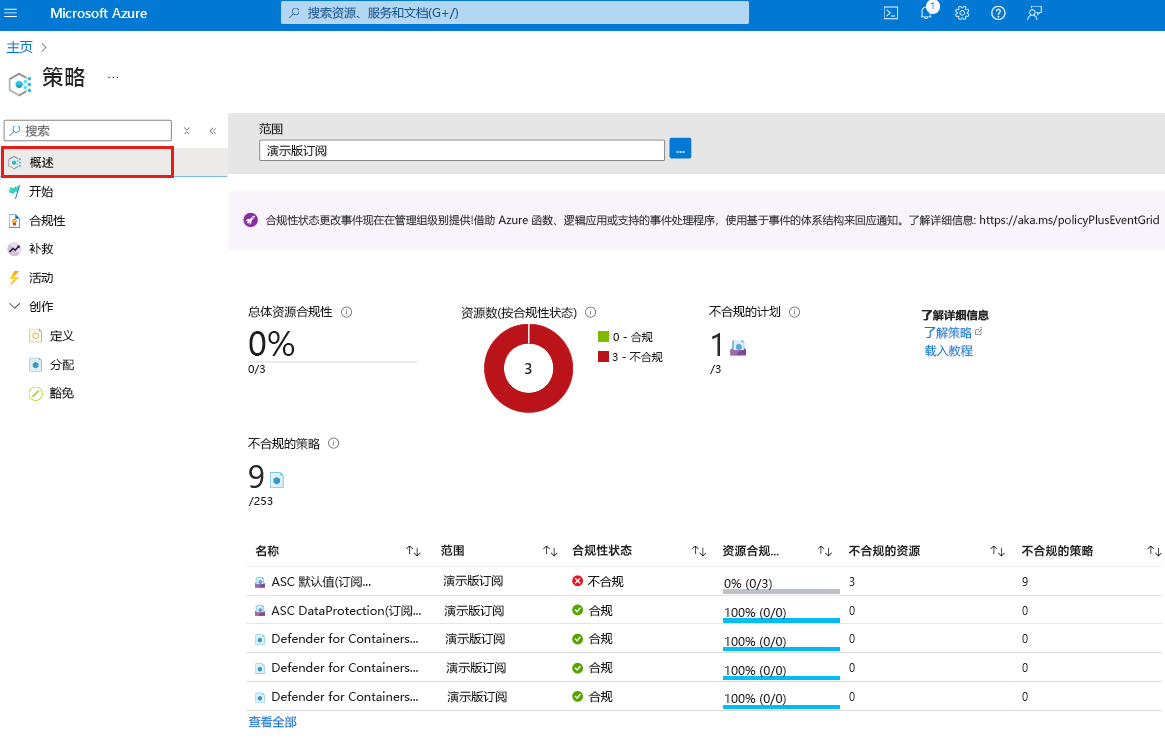Click the info icon next to 总体资源合规性
Image resolution: width=1165 pixels, height=745 pixels.
(x=346, y=312)
